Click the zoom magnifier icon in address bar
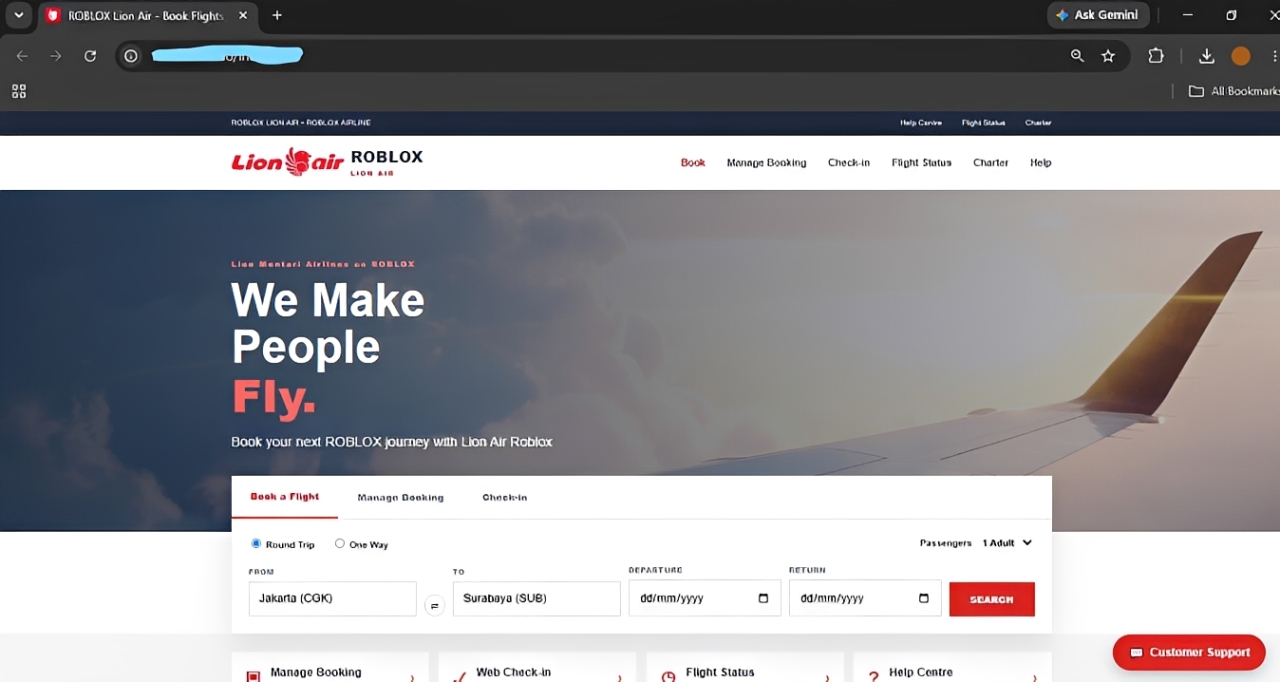 1077,56
